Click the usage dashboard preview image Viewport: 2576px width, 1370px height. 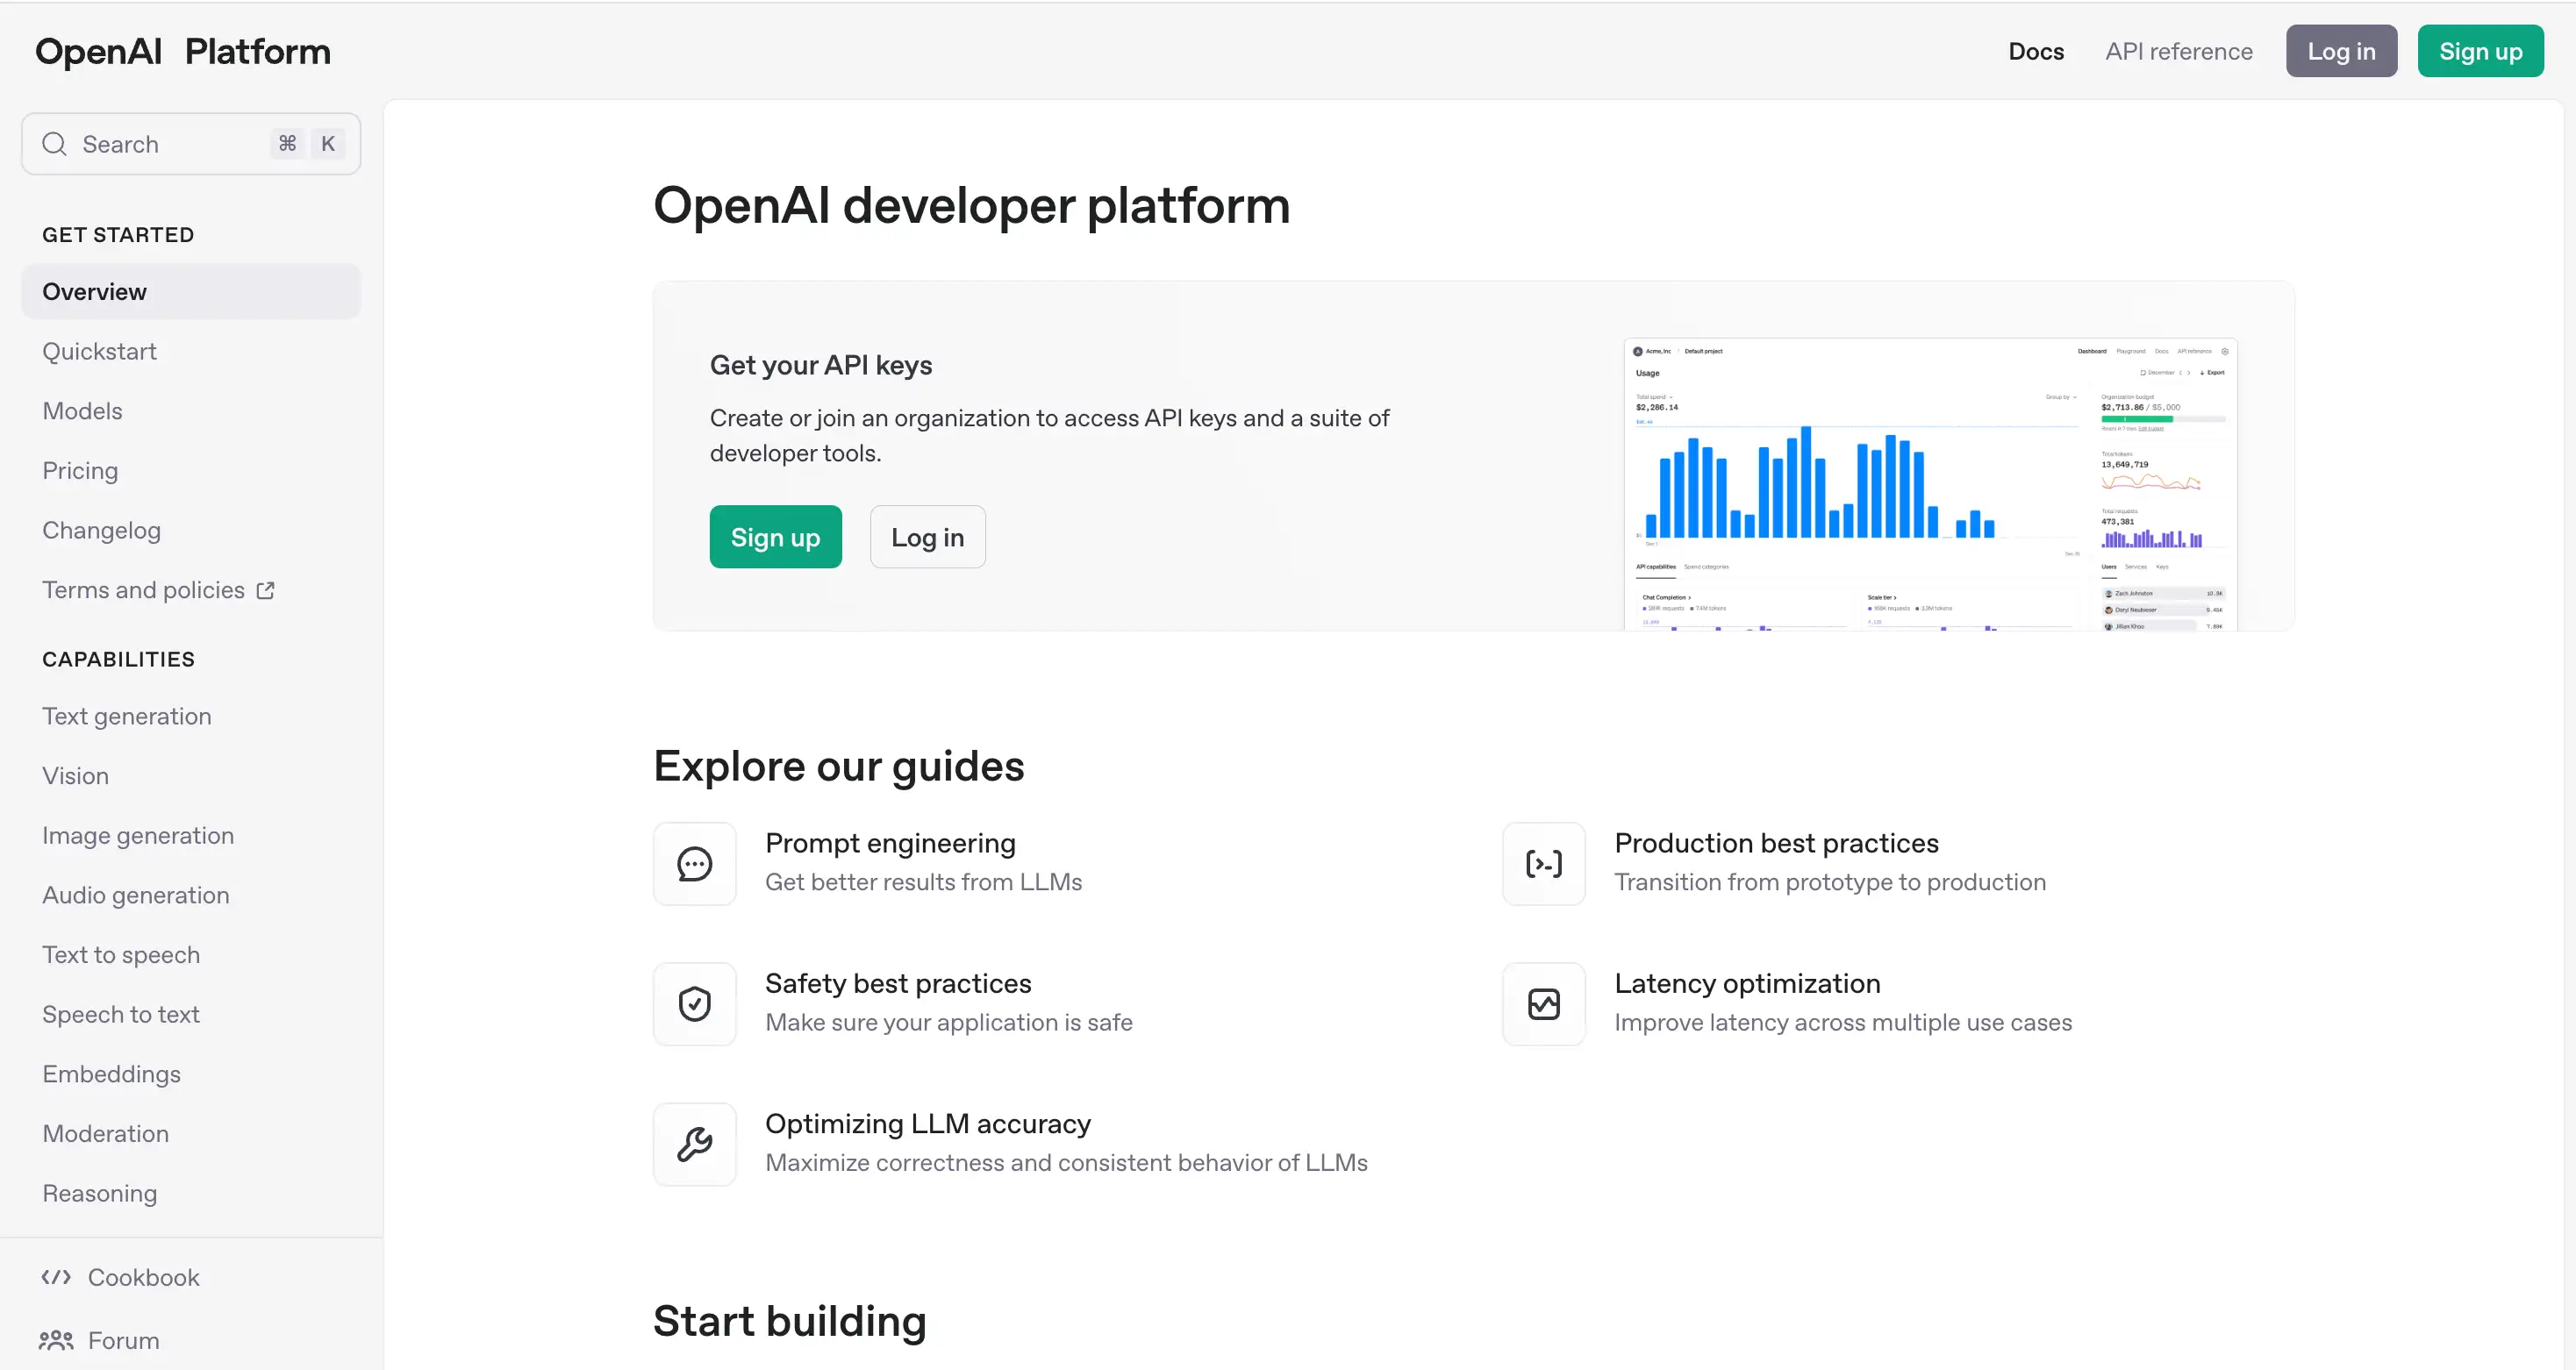(x=1930, y=484)
